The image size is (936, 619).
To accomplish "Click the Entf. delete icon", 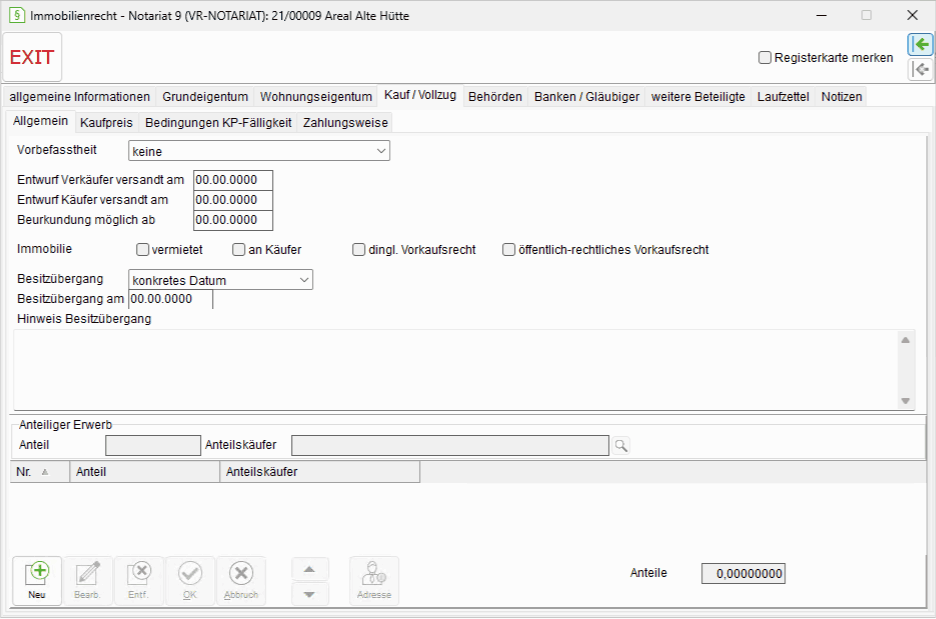I will pyautogui.click(x=138, y=581).
